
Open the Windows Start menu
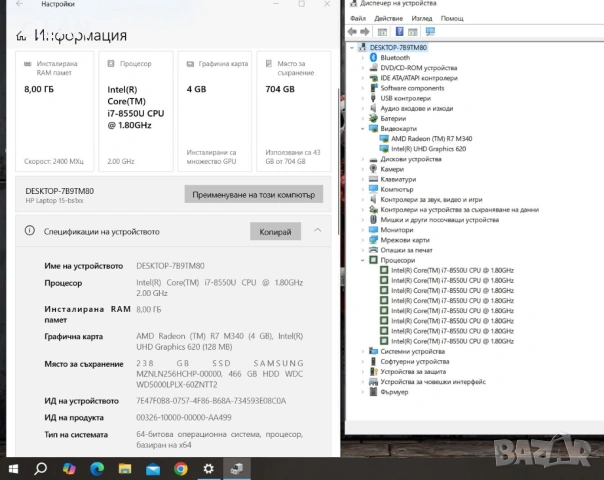pos(13,469)
